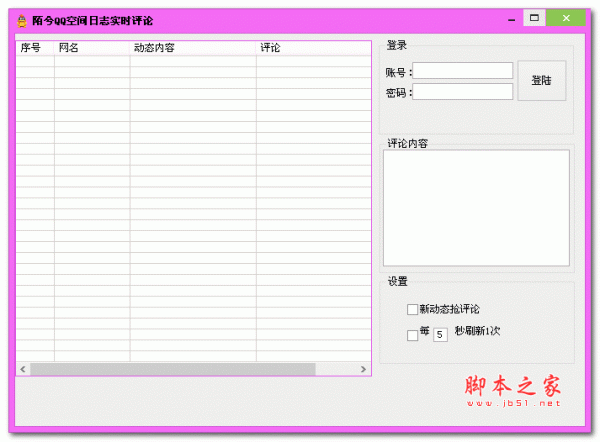
Task: Maximize the window
Action: 534,18
